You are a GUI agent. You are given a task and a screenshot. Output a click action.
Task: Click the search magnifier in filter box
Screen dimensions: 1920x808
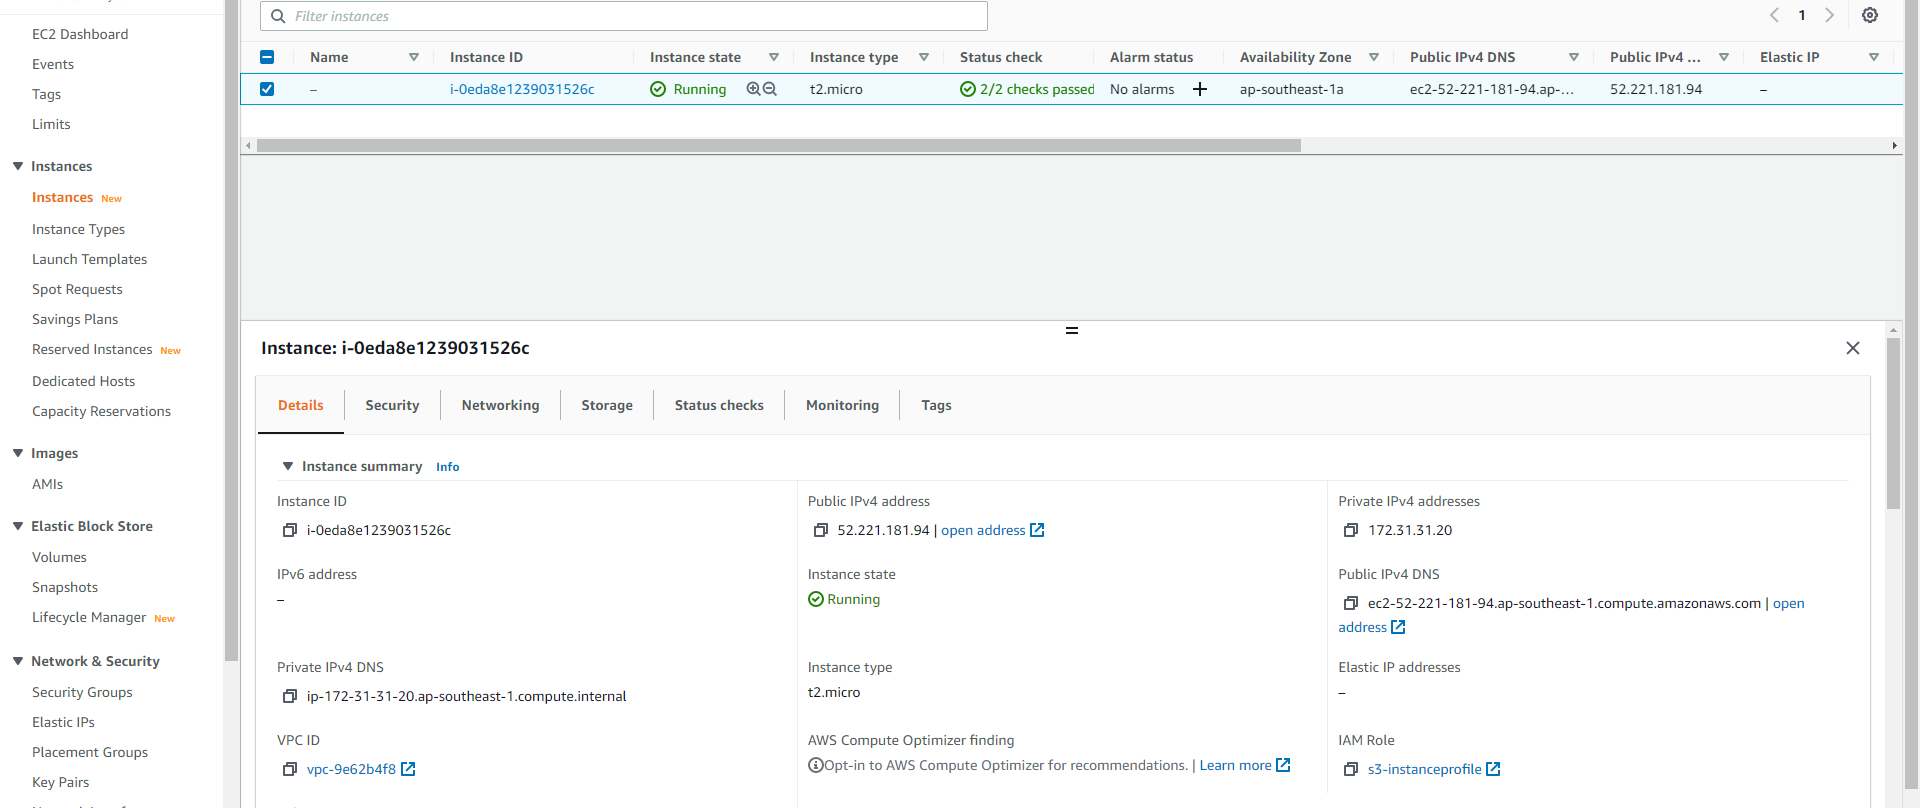click(x=278, y=16)
